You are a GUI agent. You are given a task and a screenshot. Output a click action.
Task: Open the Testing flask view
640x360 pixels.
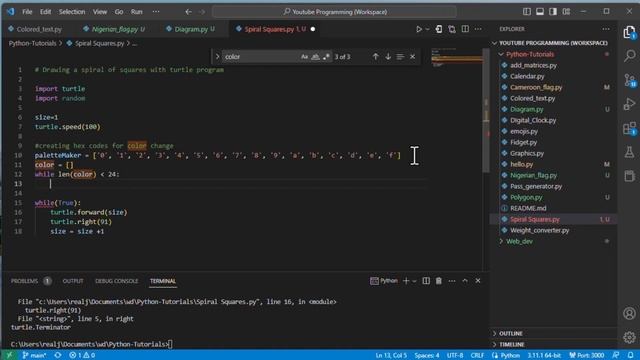[x=629, y=152]
